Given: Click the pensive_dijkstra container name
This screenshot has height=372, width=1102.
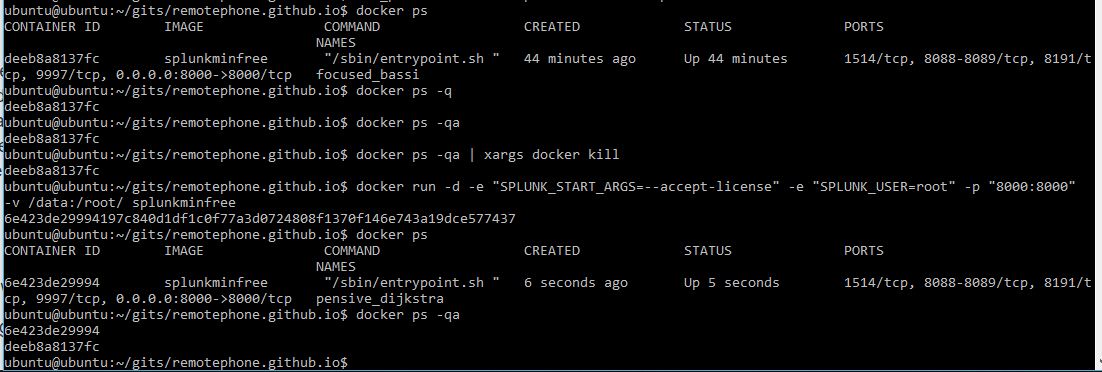Looking at the screenshot, I should click(380, 299).
